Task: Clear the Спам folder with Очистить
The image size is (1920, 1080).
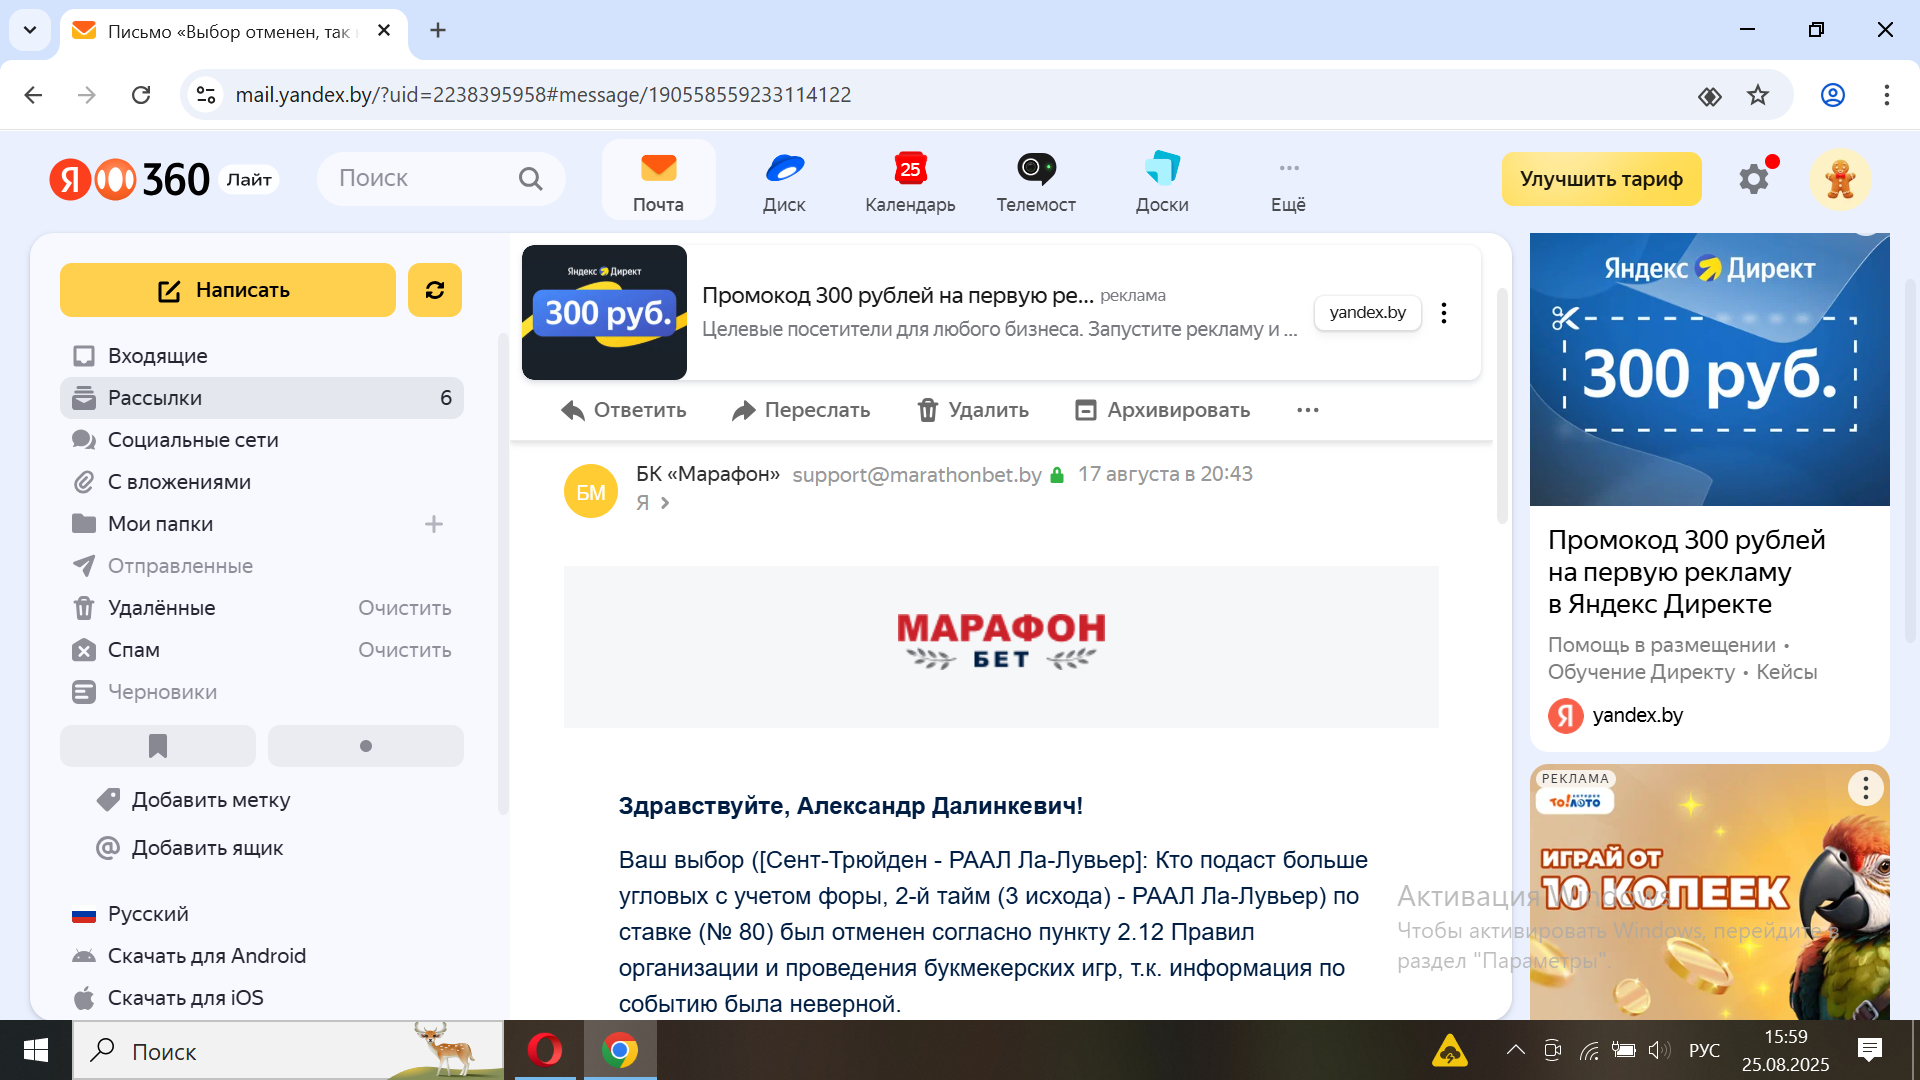Action: [405, 650]
